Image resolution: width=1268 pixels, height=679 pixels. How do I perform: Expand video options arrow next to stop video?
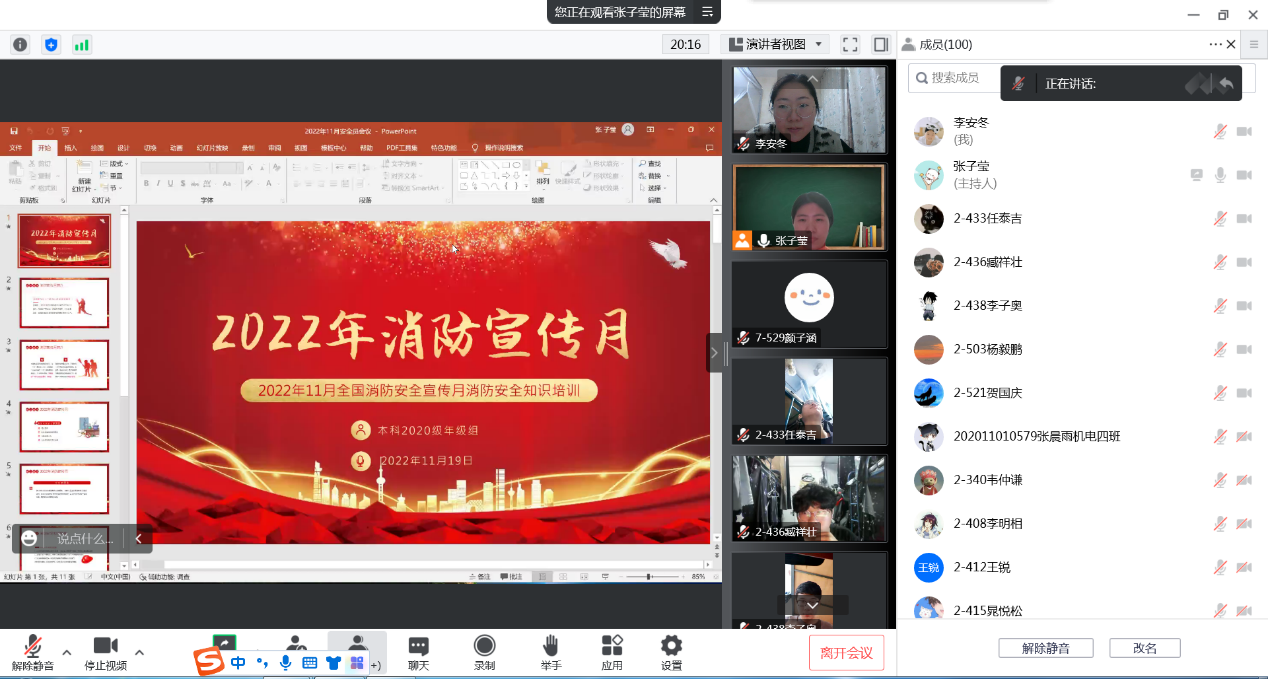tap(139, 653)
